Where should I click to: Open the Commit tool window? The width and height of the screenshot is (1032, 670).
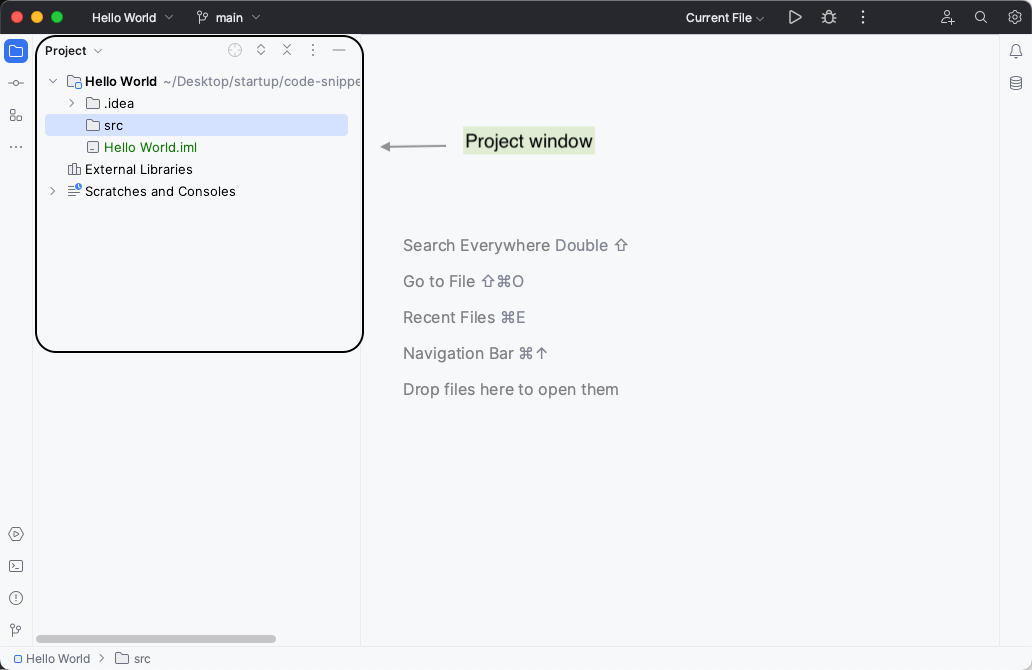(16, 83)
